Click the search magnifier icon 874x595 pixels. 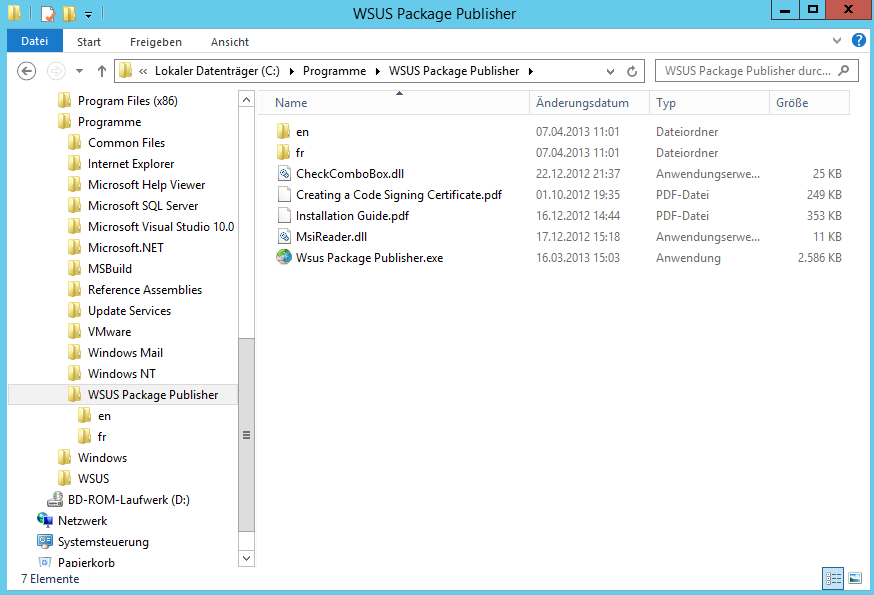[x=844, y=70]
